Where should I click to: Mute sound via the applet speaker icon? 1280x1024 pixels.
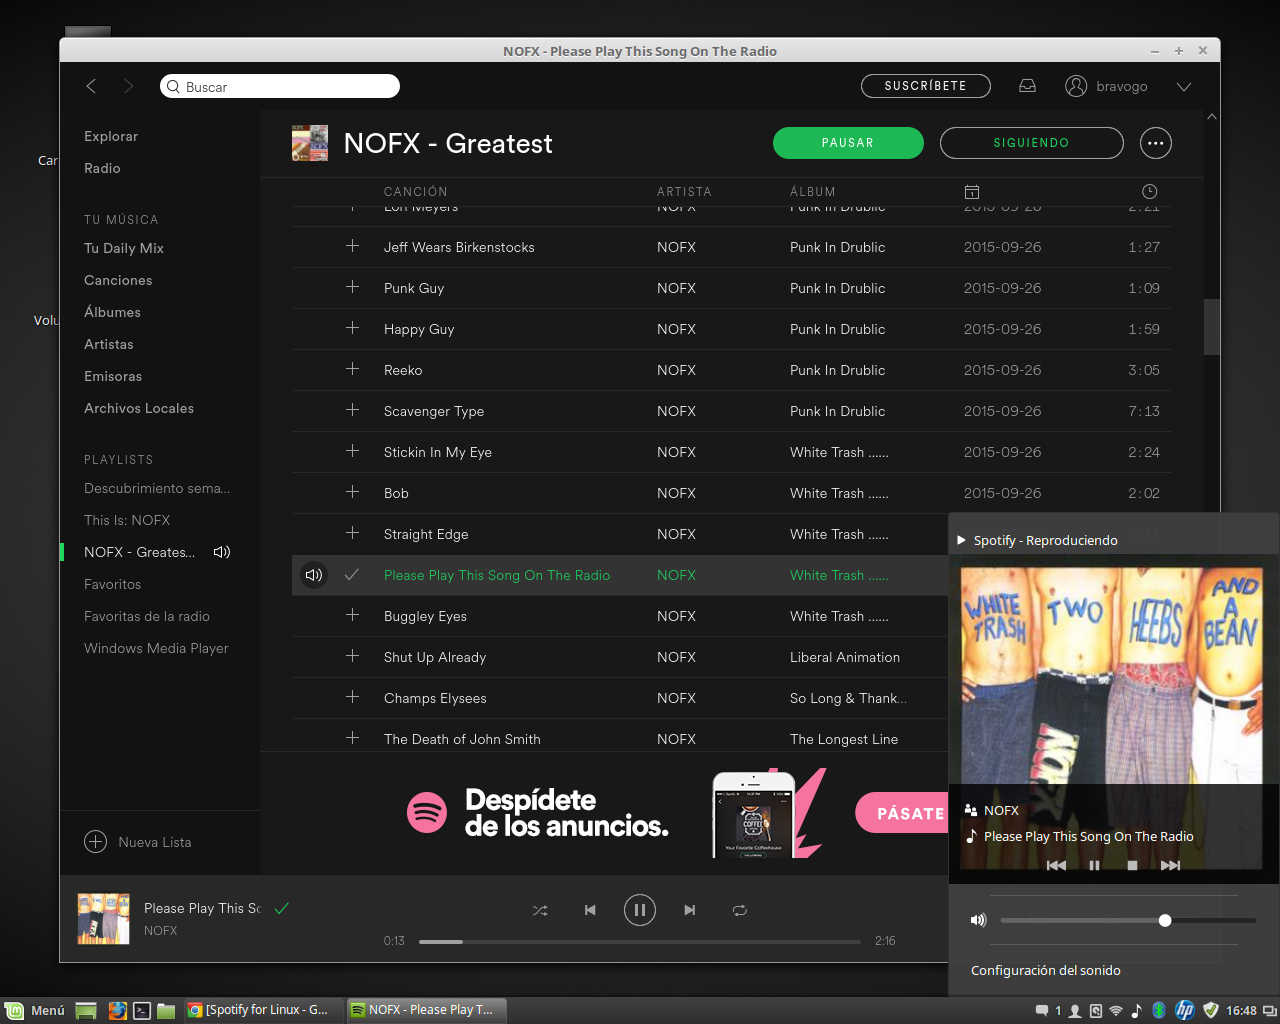point(978,920)
